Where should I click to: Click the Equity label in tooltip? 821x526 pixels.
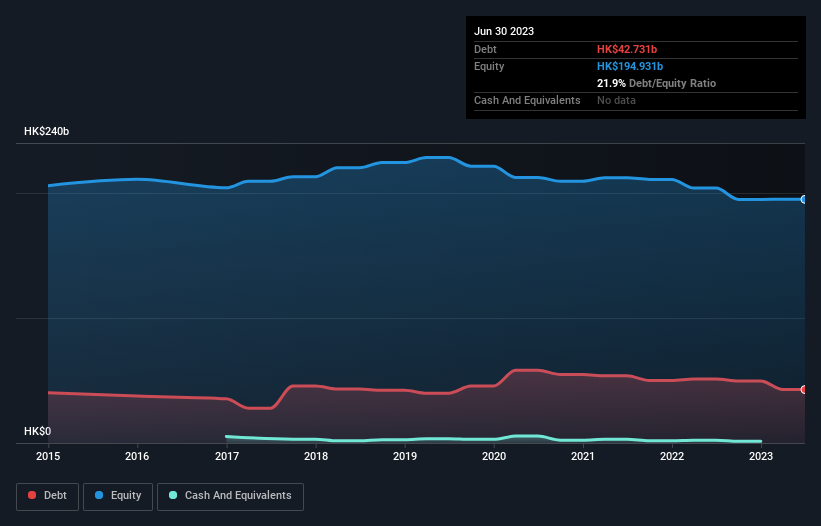pyautogui.click(x=489, y=66)
